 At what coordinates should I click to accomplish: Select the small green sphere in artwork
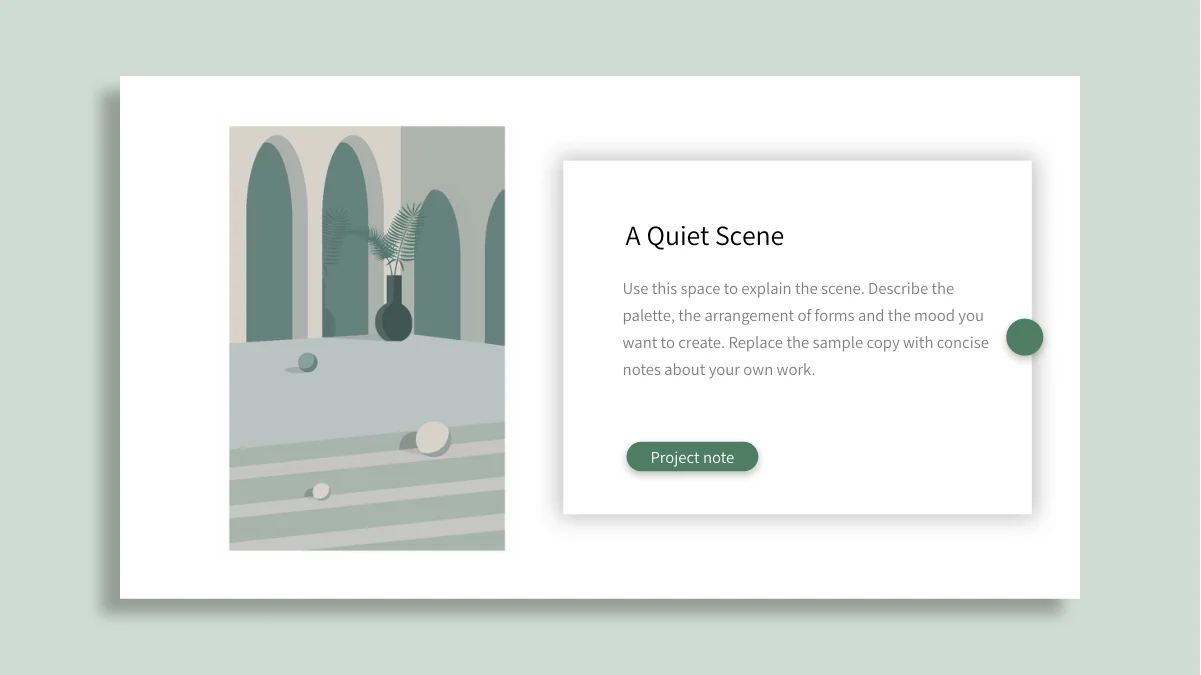307,362
